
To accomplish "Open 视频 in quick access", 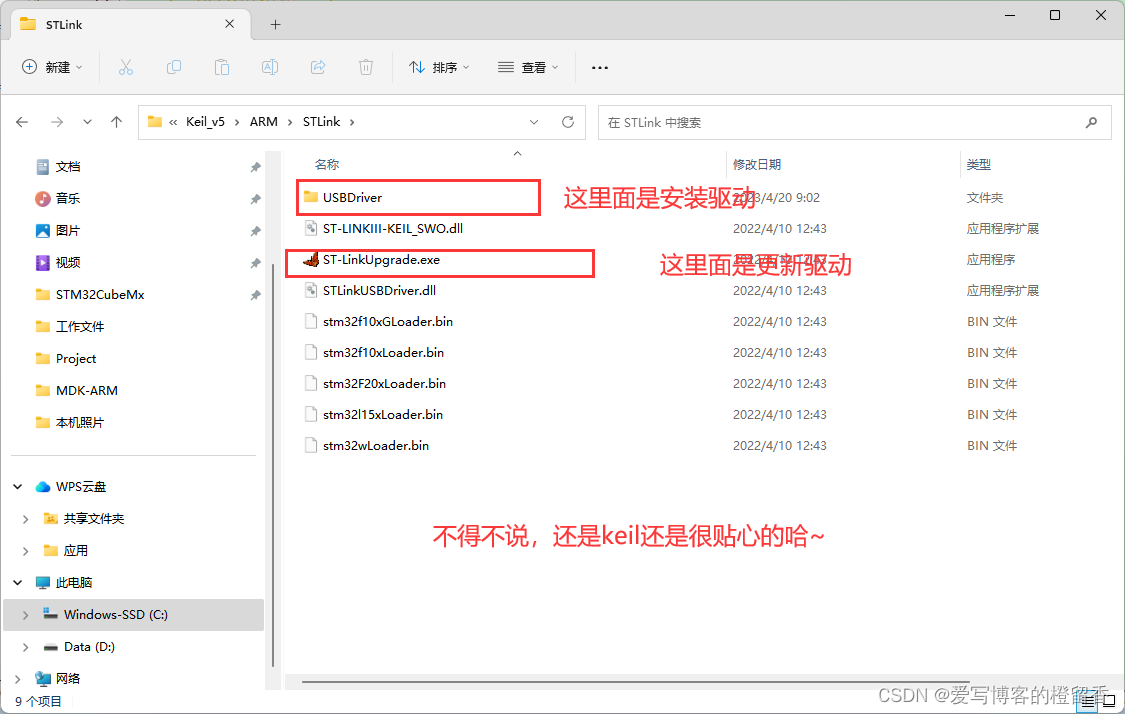I will pyautogui.click(x=68, y=263).
